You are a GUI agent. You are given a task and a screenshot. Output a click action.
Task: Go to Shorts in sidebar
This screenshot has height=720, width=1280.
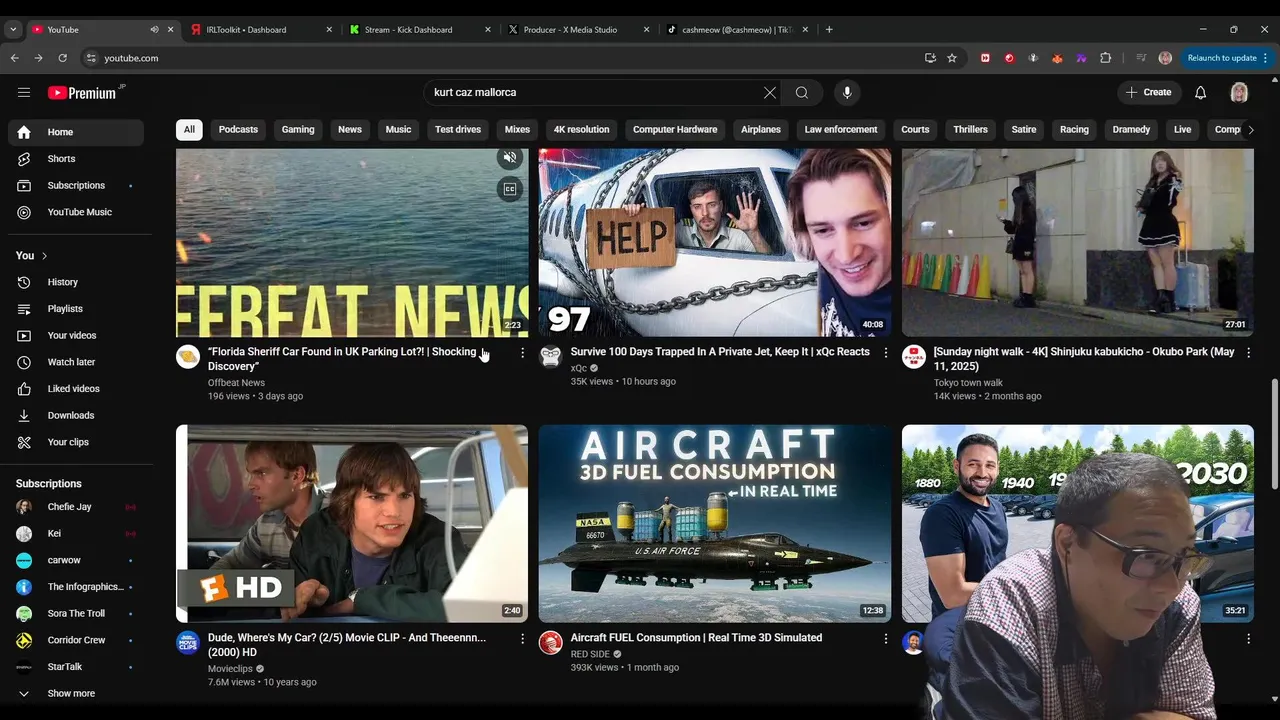click(76, 159)
